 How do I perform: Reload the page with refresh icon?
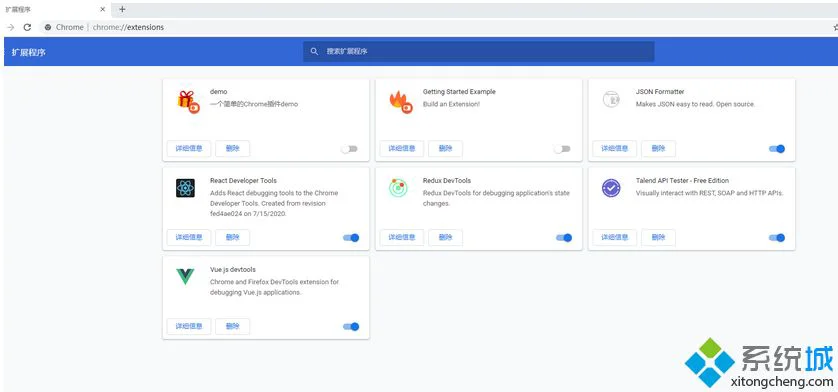tap(27, 27)
